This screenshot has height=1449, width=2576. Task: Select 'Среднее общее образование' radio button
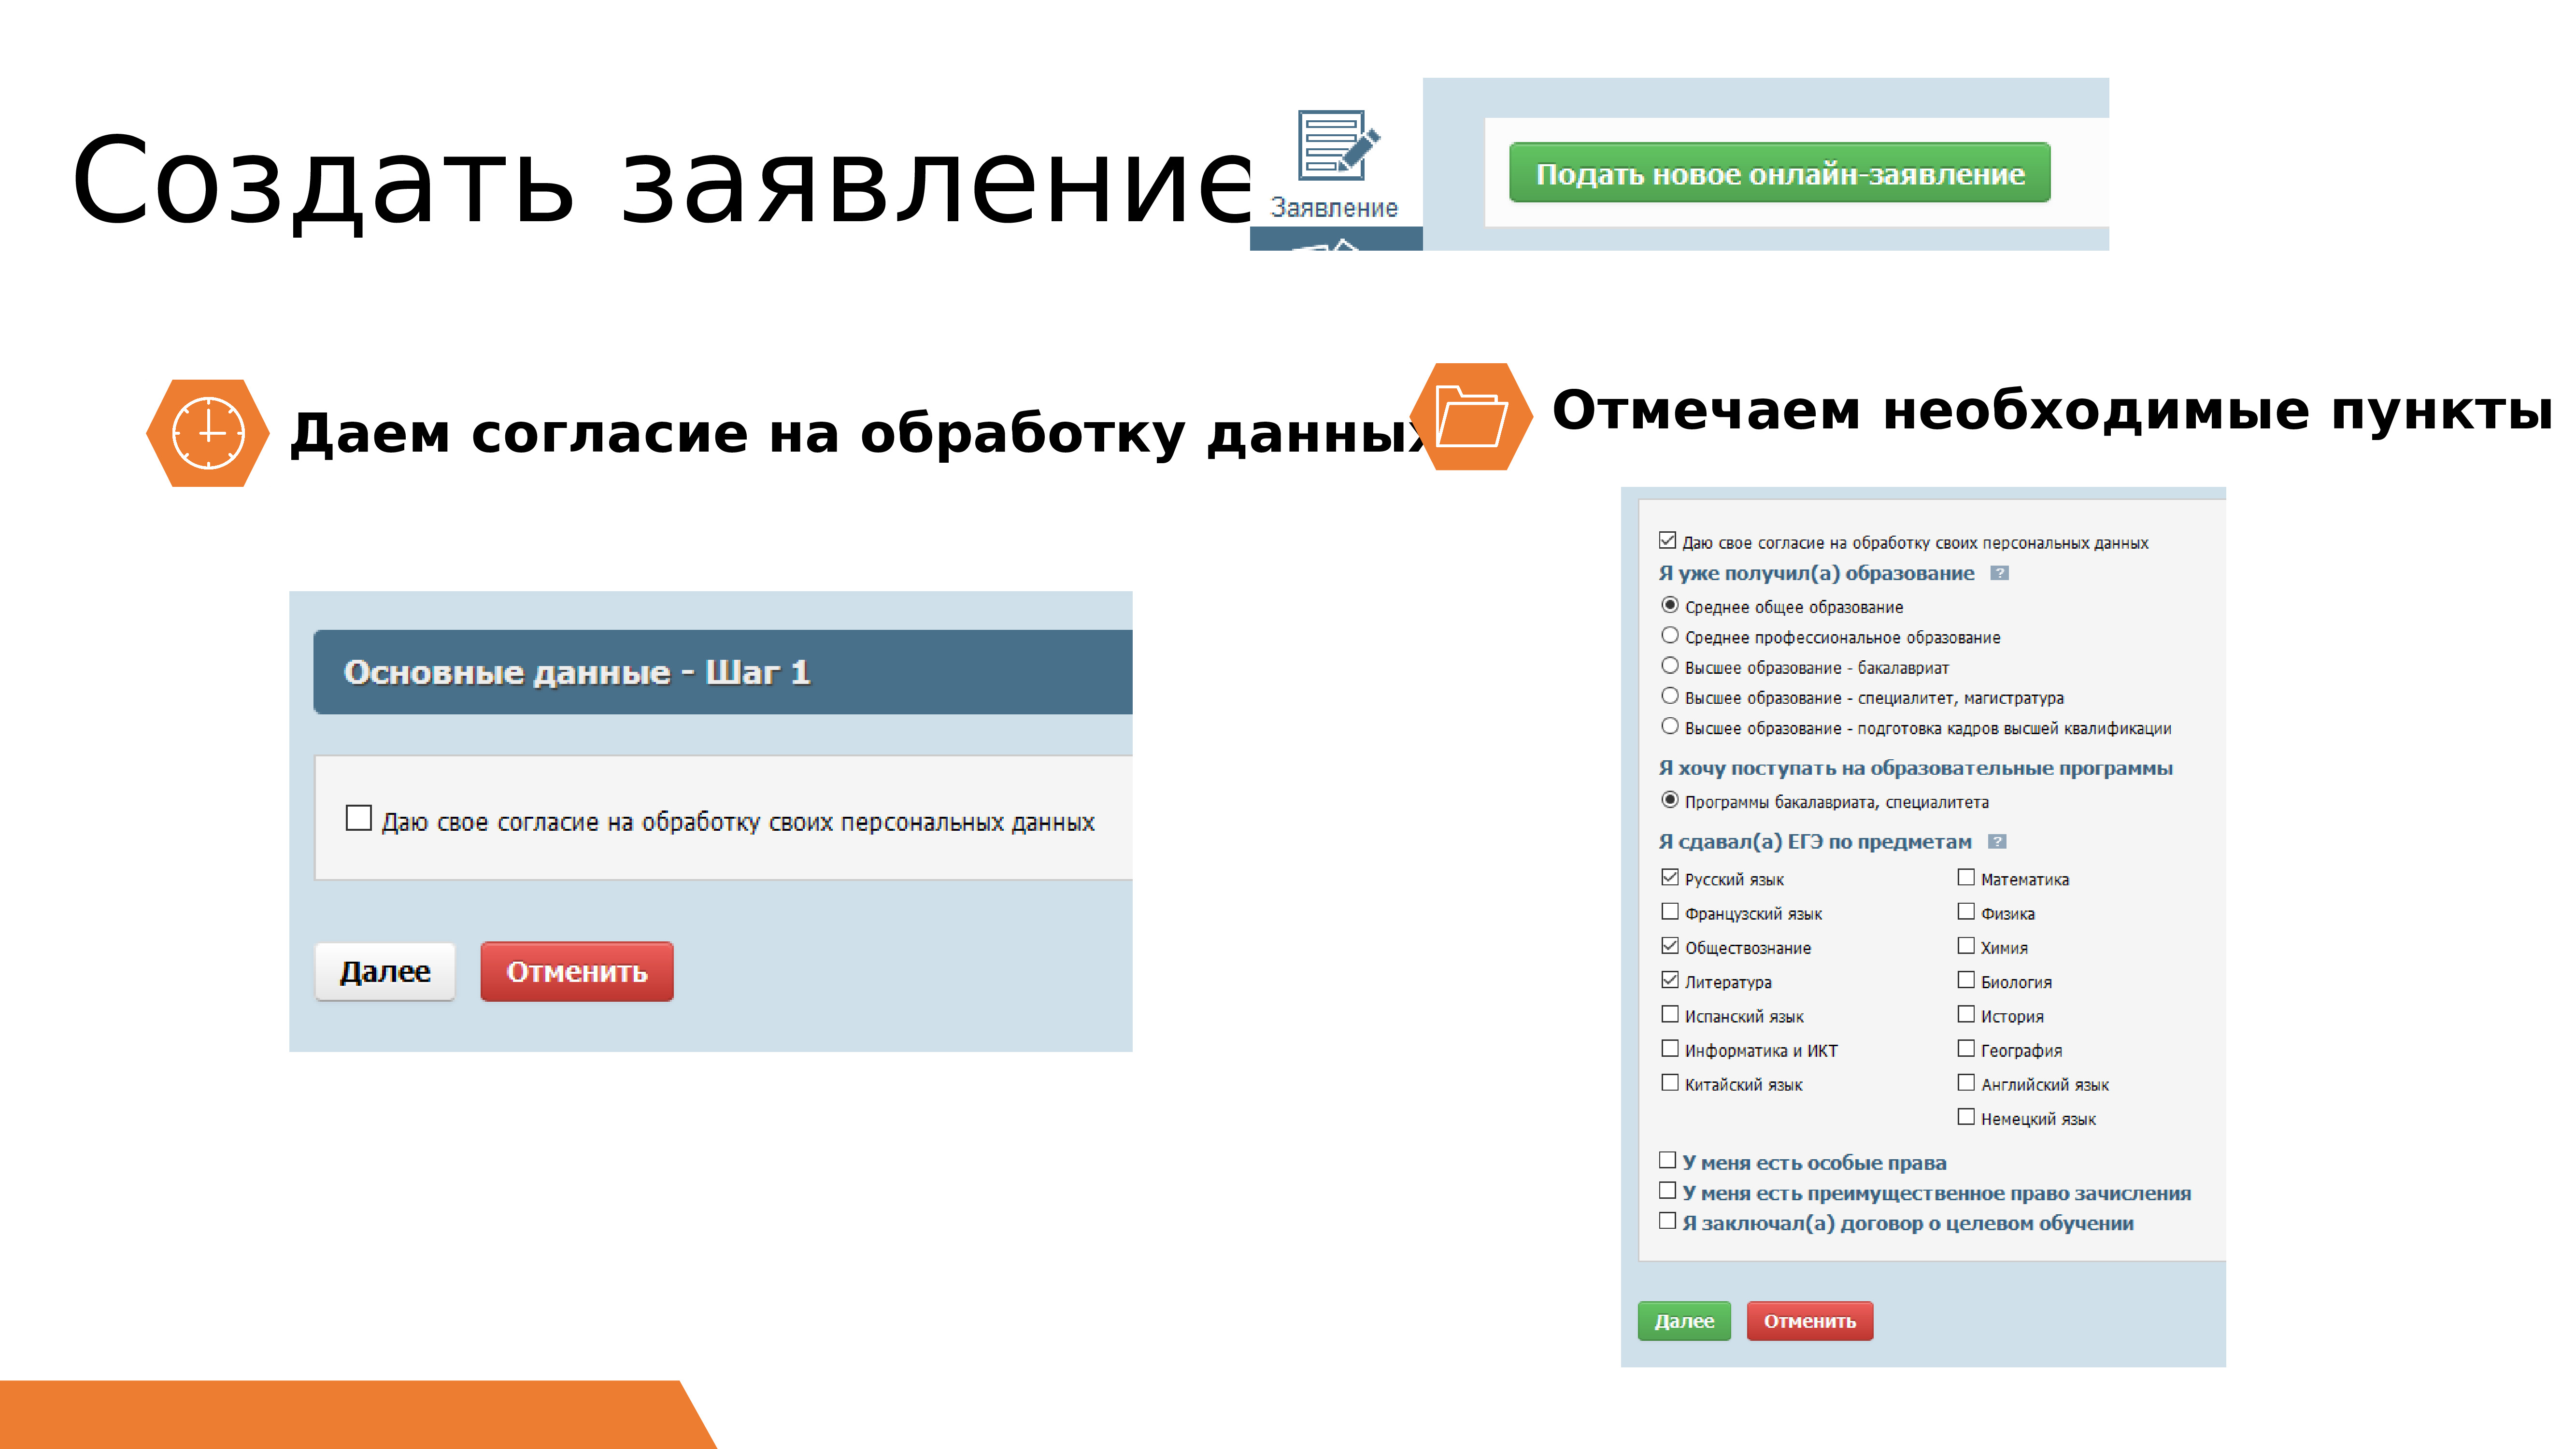click(1670, 605)
